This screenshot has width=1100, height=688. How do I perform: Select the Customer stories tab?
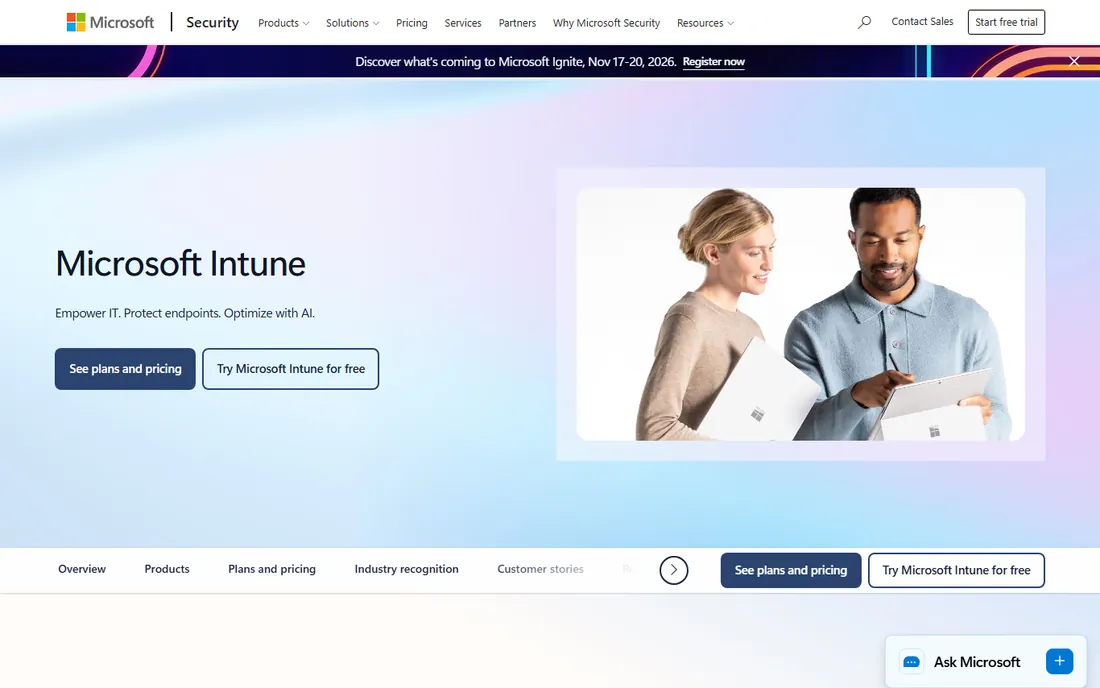pos(540,569)
